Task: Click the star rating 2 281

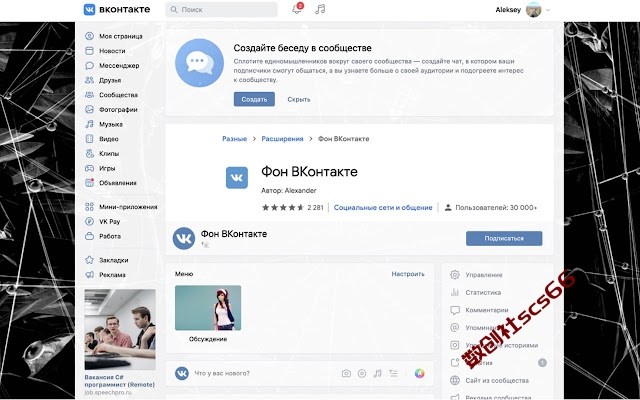Action: [293, 207]
